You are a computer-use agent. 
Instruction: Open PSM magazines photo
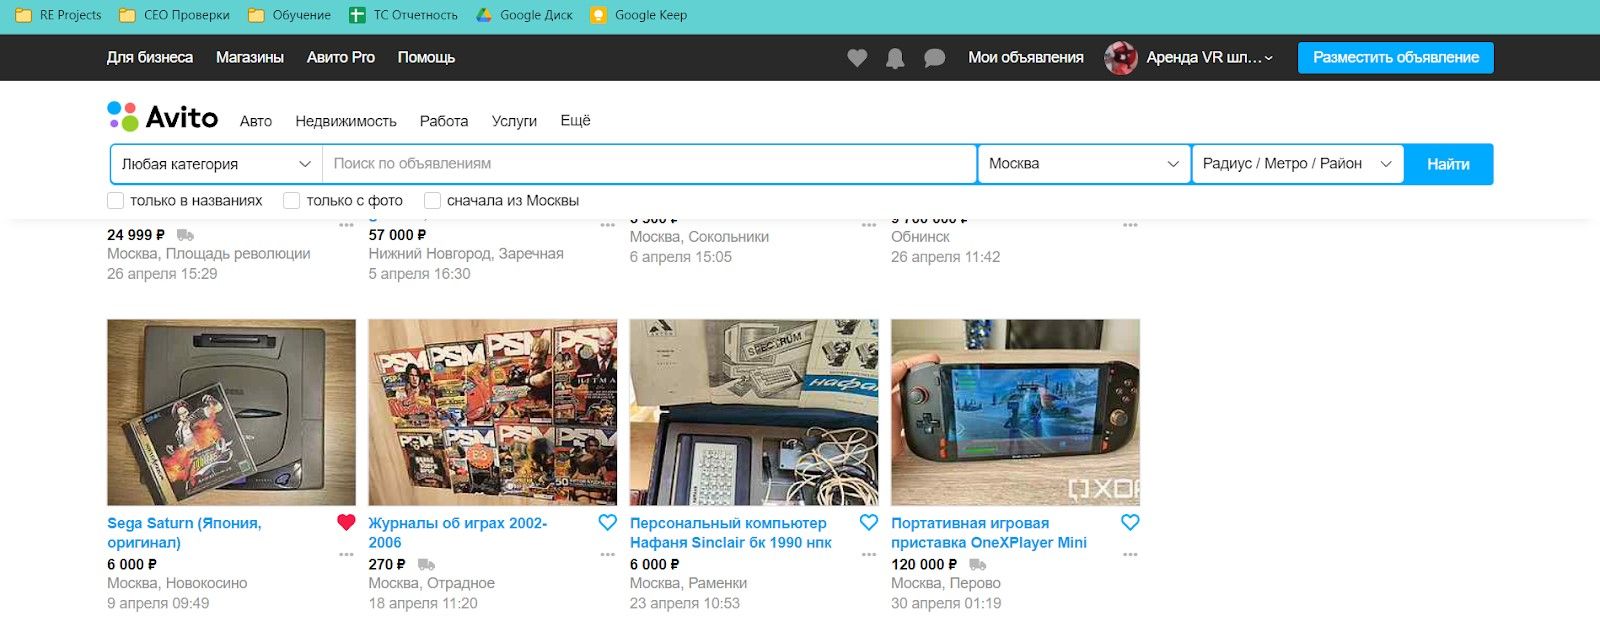493,412
